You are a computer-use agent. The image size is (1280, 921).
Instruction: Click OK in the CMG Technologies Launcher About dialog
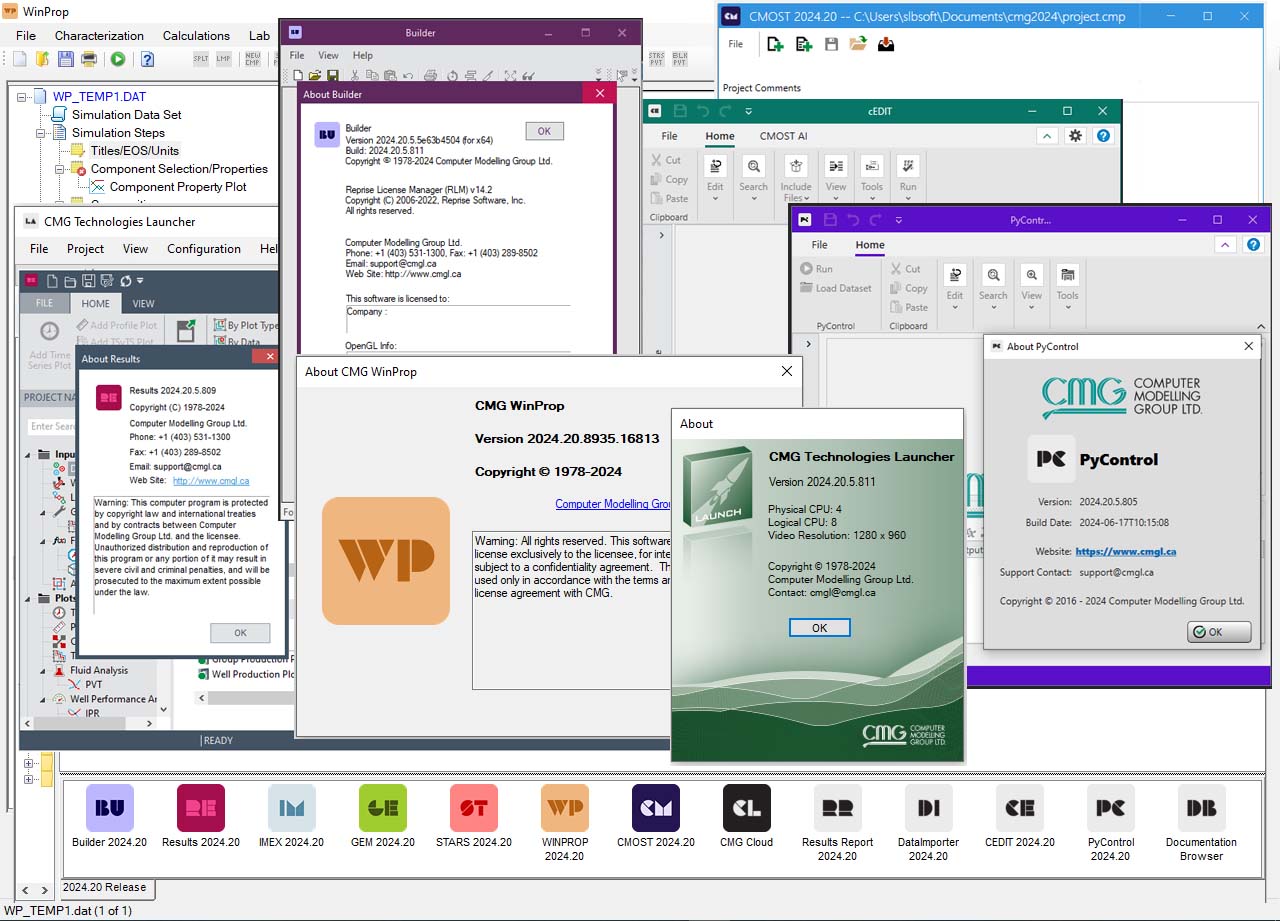[819, 628]
